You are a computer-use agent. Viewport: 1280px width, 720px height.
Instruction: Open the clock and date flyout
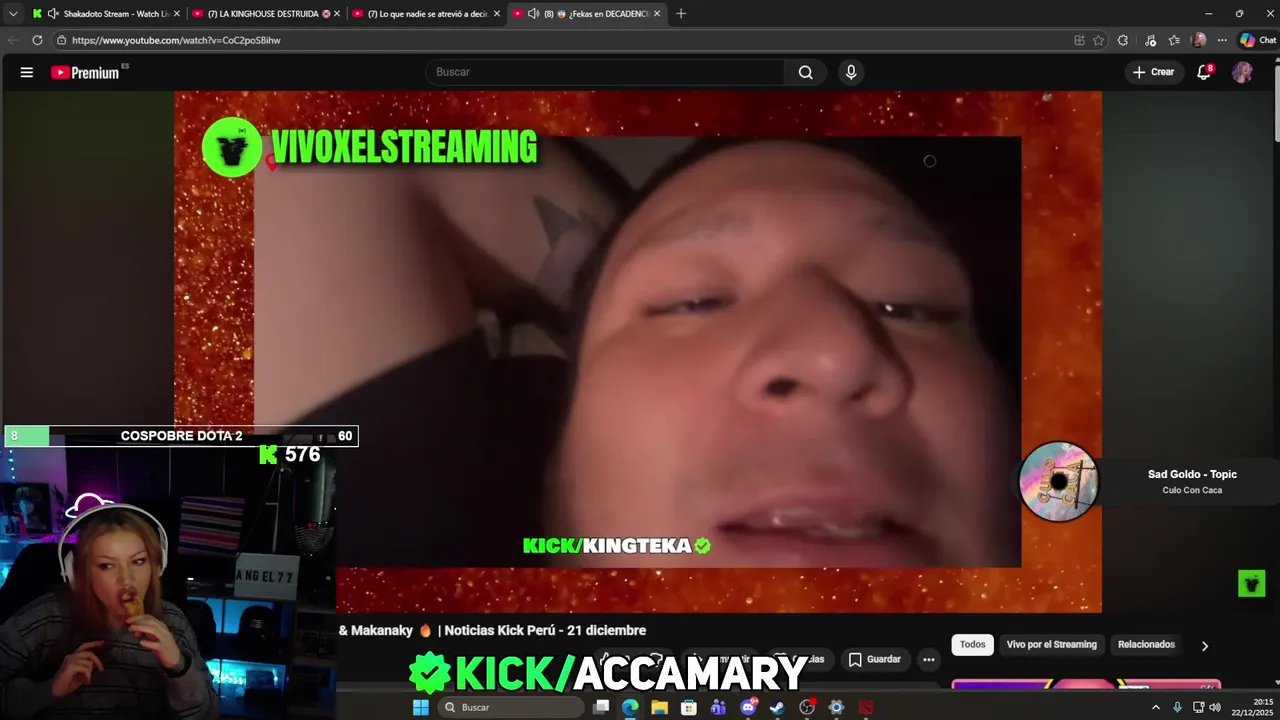tap(1253, 707)
